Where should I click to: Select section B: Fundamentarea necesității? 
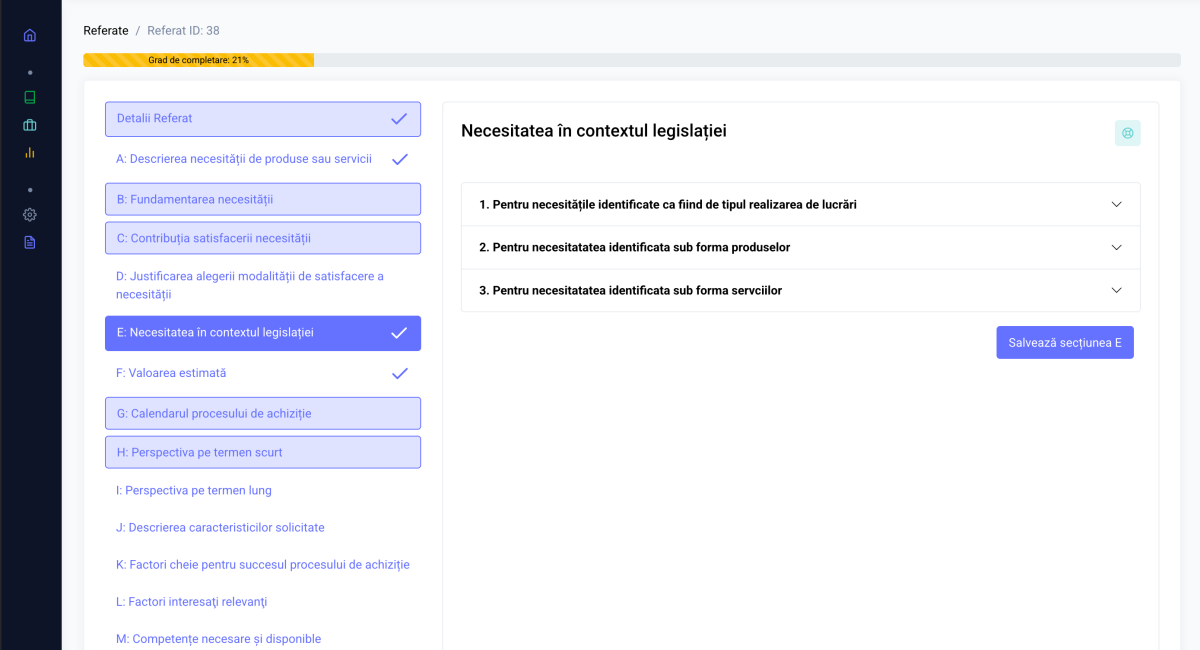pos(262,199)
